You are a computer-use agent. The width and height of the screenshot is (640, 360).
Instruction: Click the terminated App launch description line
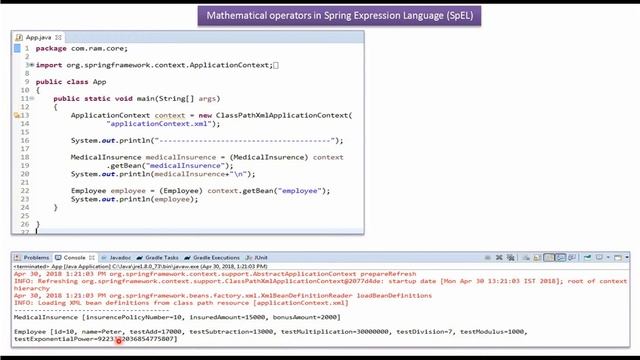tap(140, 266)
